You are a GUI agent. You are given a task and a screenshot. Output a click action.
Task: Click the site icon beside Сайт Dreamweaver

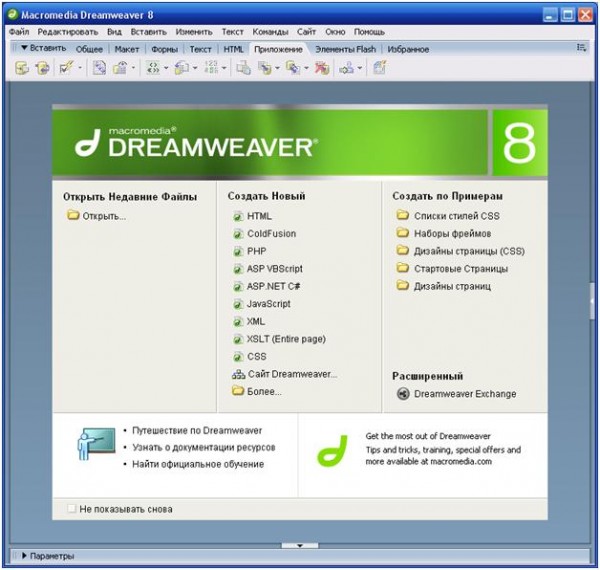(x=238, y=375)
